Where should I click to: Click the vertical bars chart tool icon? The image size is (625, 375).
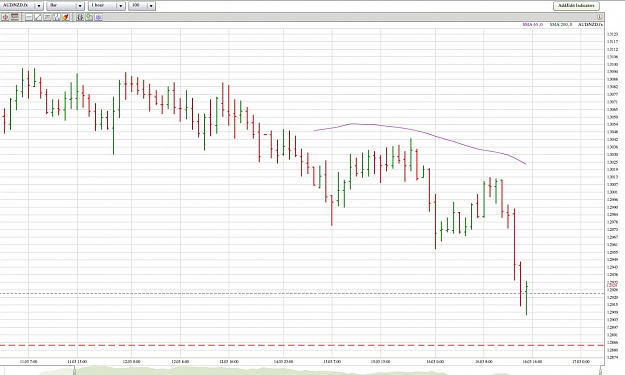point(56,17)
